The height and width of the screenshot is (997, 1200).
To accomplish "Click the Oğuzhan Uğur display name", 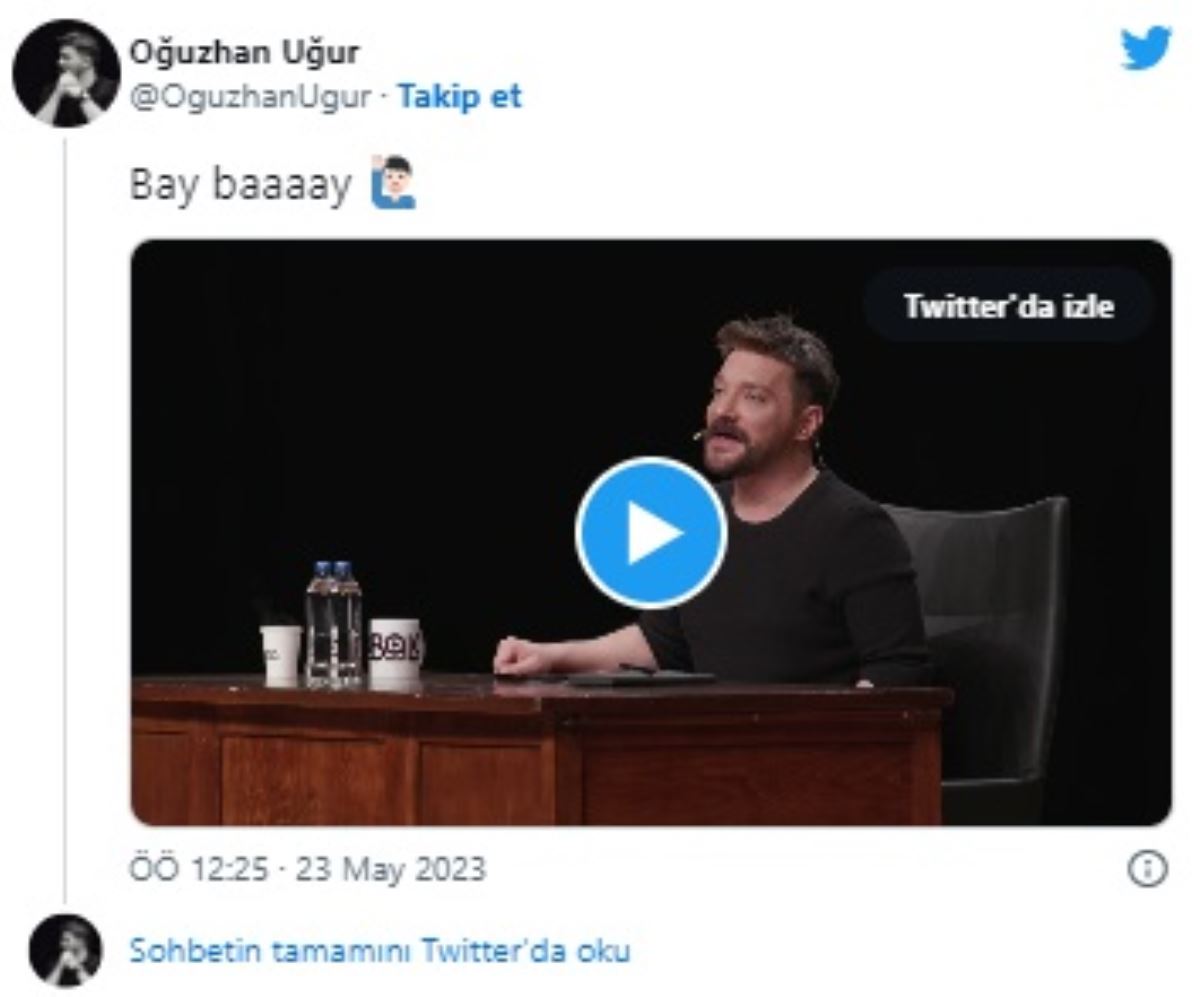I will pyautogui.click(x=244, y=52).
